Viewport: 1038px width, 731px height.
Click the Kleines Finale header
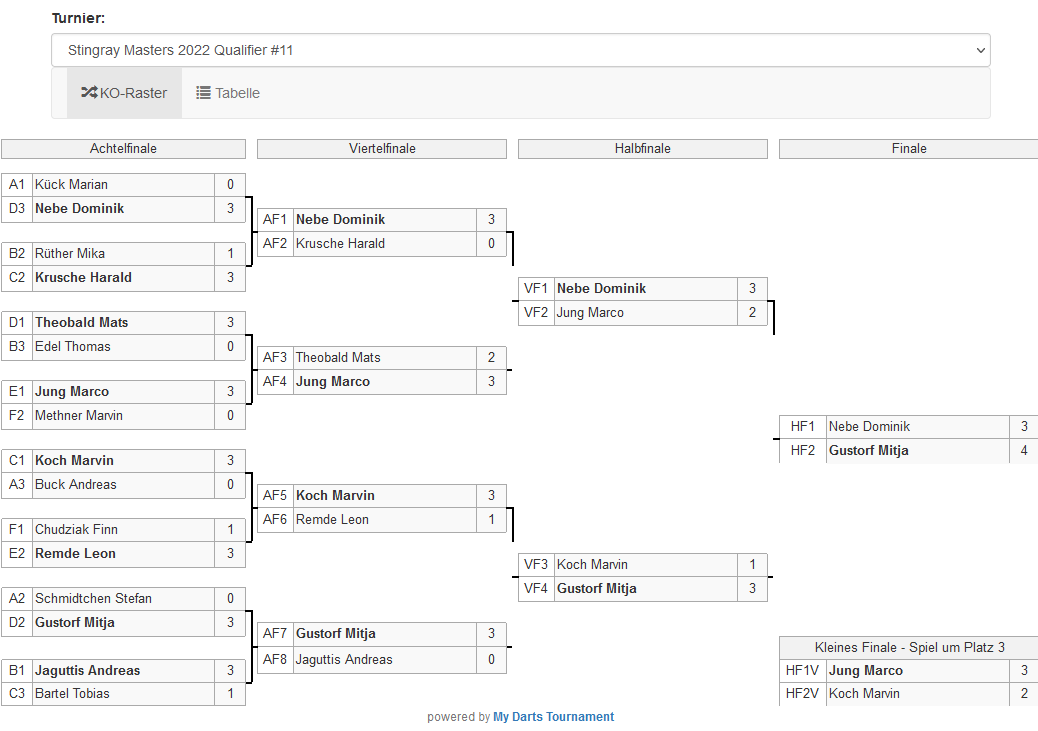[x=908, y=647]
